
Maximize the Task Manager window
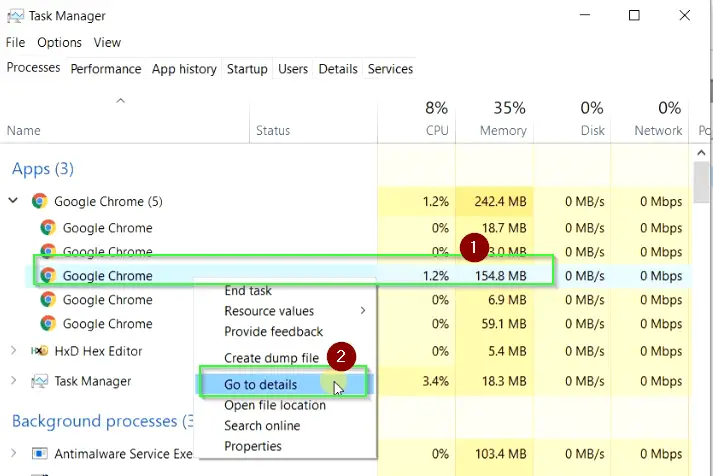pos(634,15)
